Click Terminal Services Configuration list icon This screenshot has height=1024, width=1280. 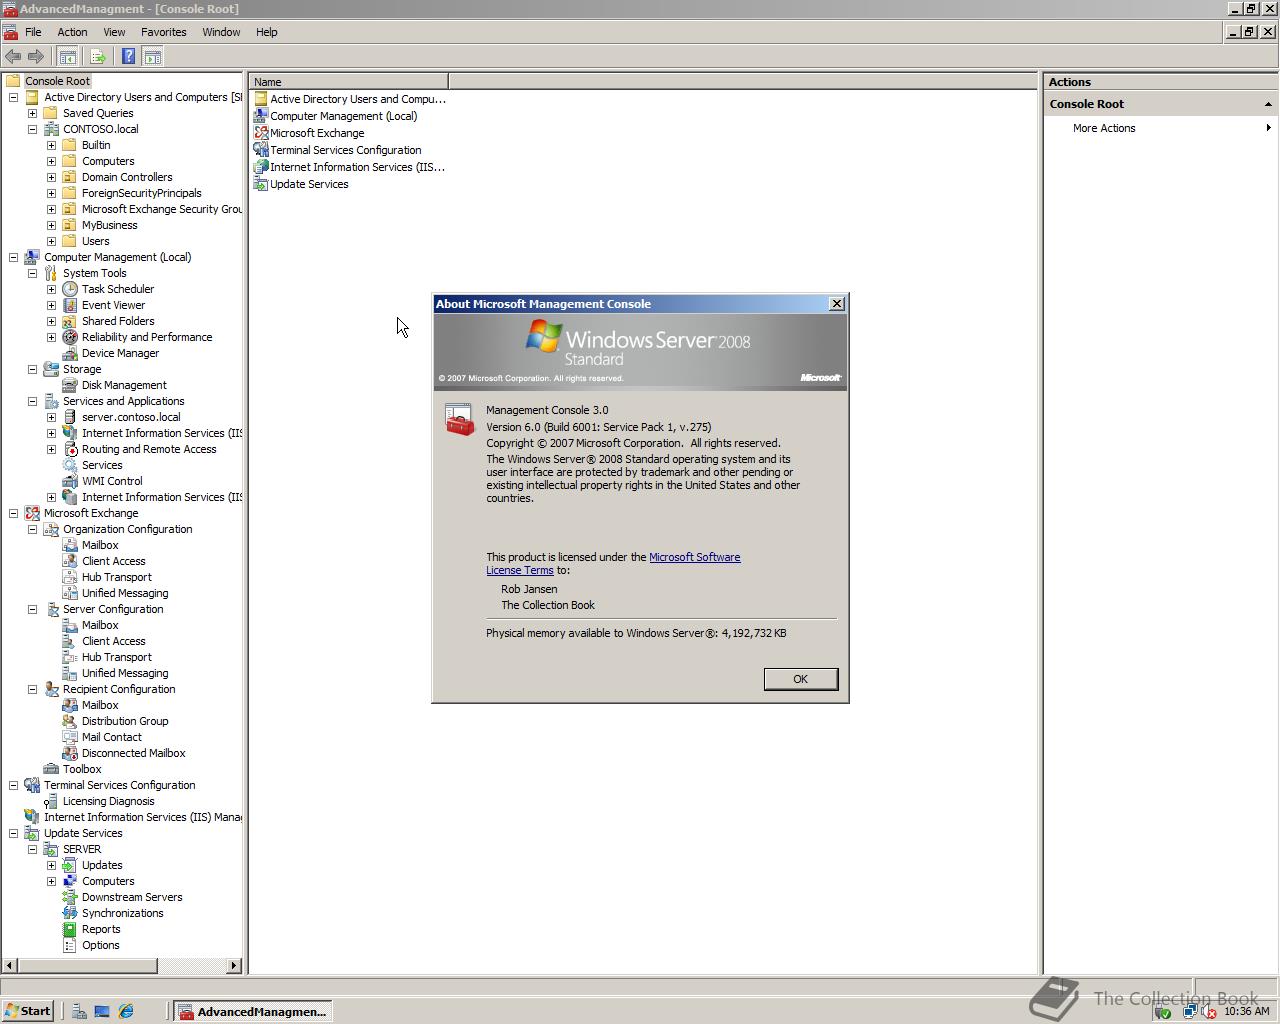[261, 150]
